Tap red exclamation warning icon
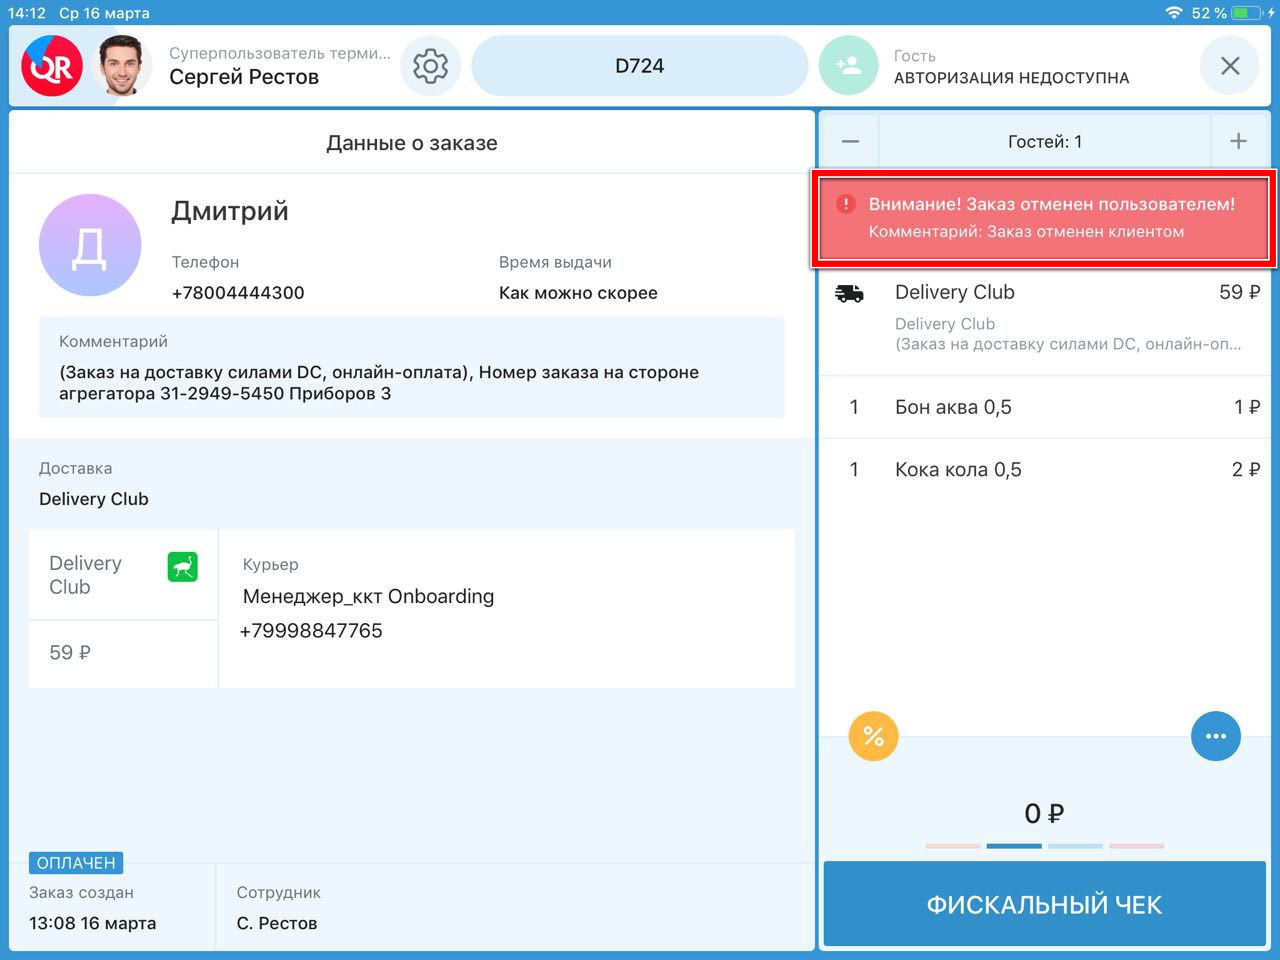Screen dimensions: 1280x960 [x=846, y=204]
